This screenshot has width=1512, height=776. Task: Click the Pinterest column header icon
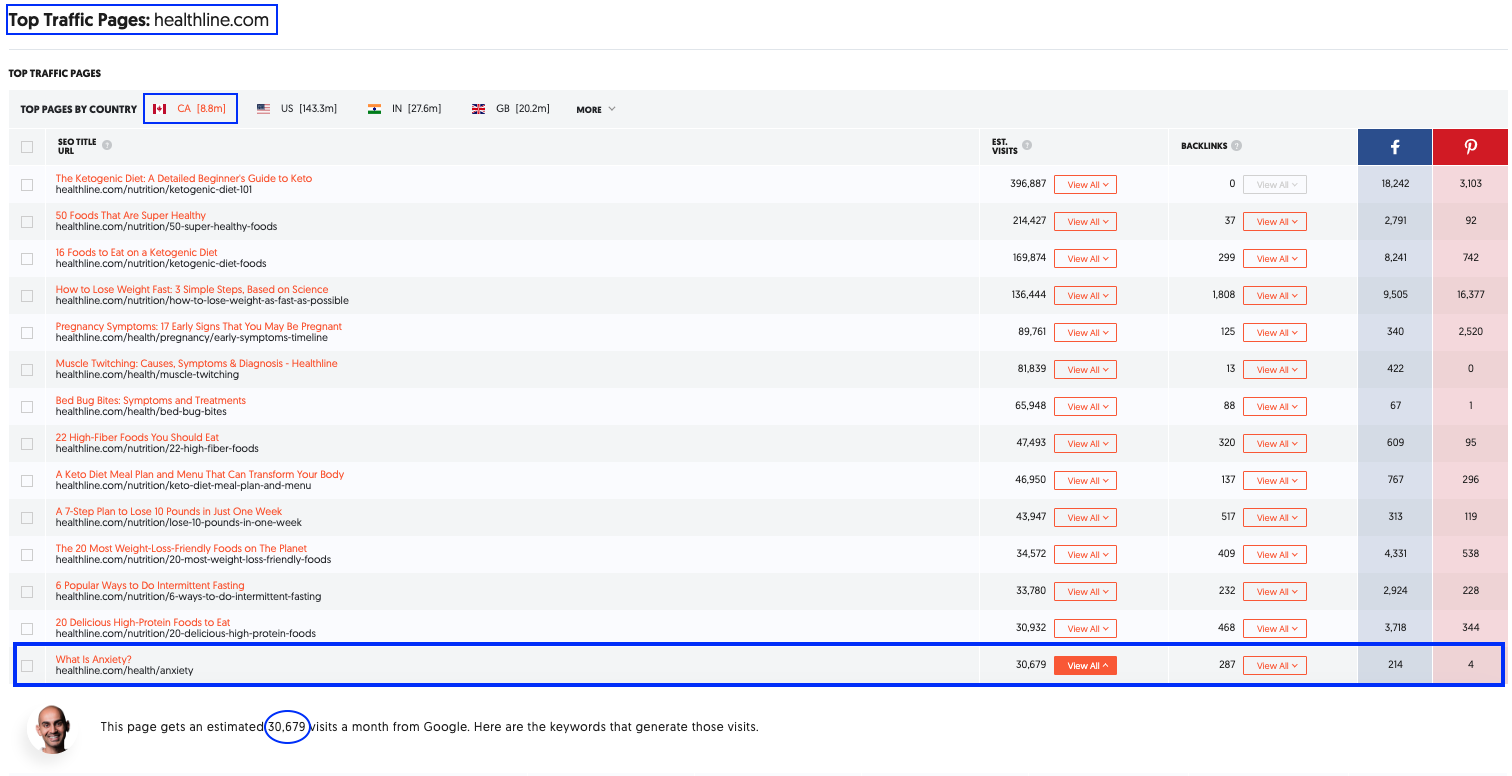pyautogui.click(x=1470, y=147)
